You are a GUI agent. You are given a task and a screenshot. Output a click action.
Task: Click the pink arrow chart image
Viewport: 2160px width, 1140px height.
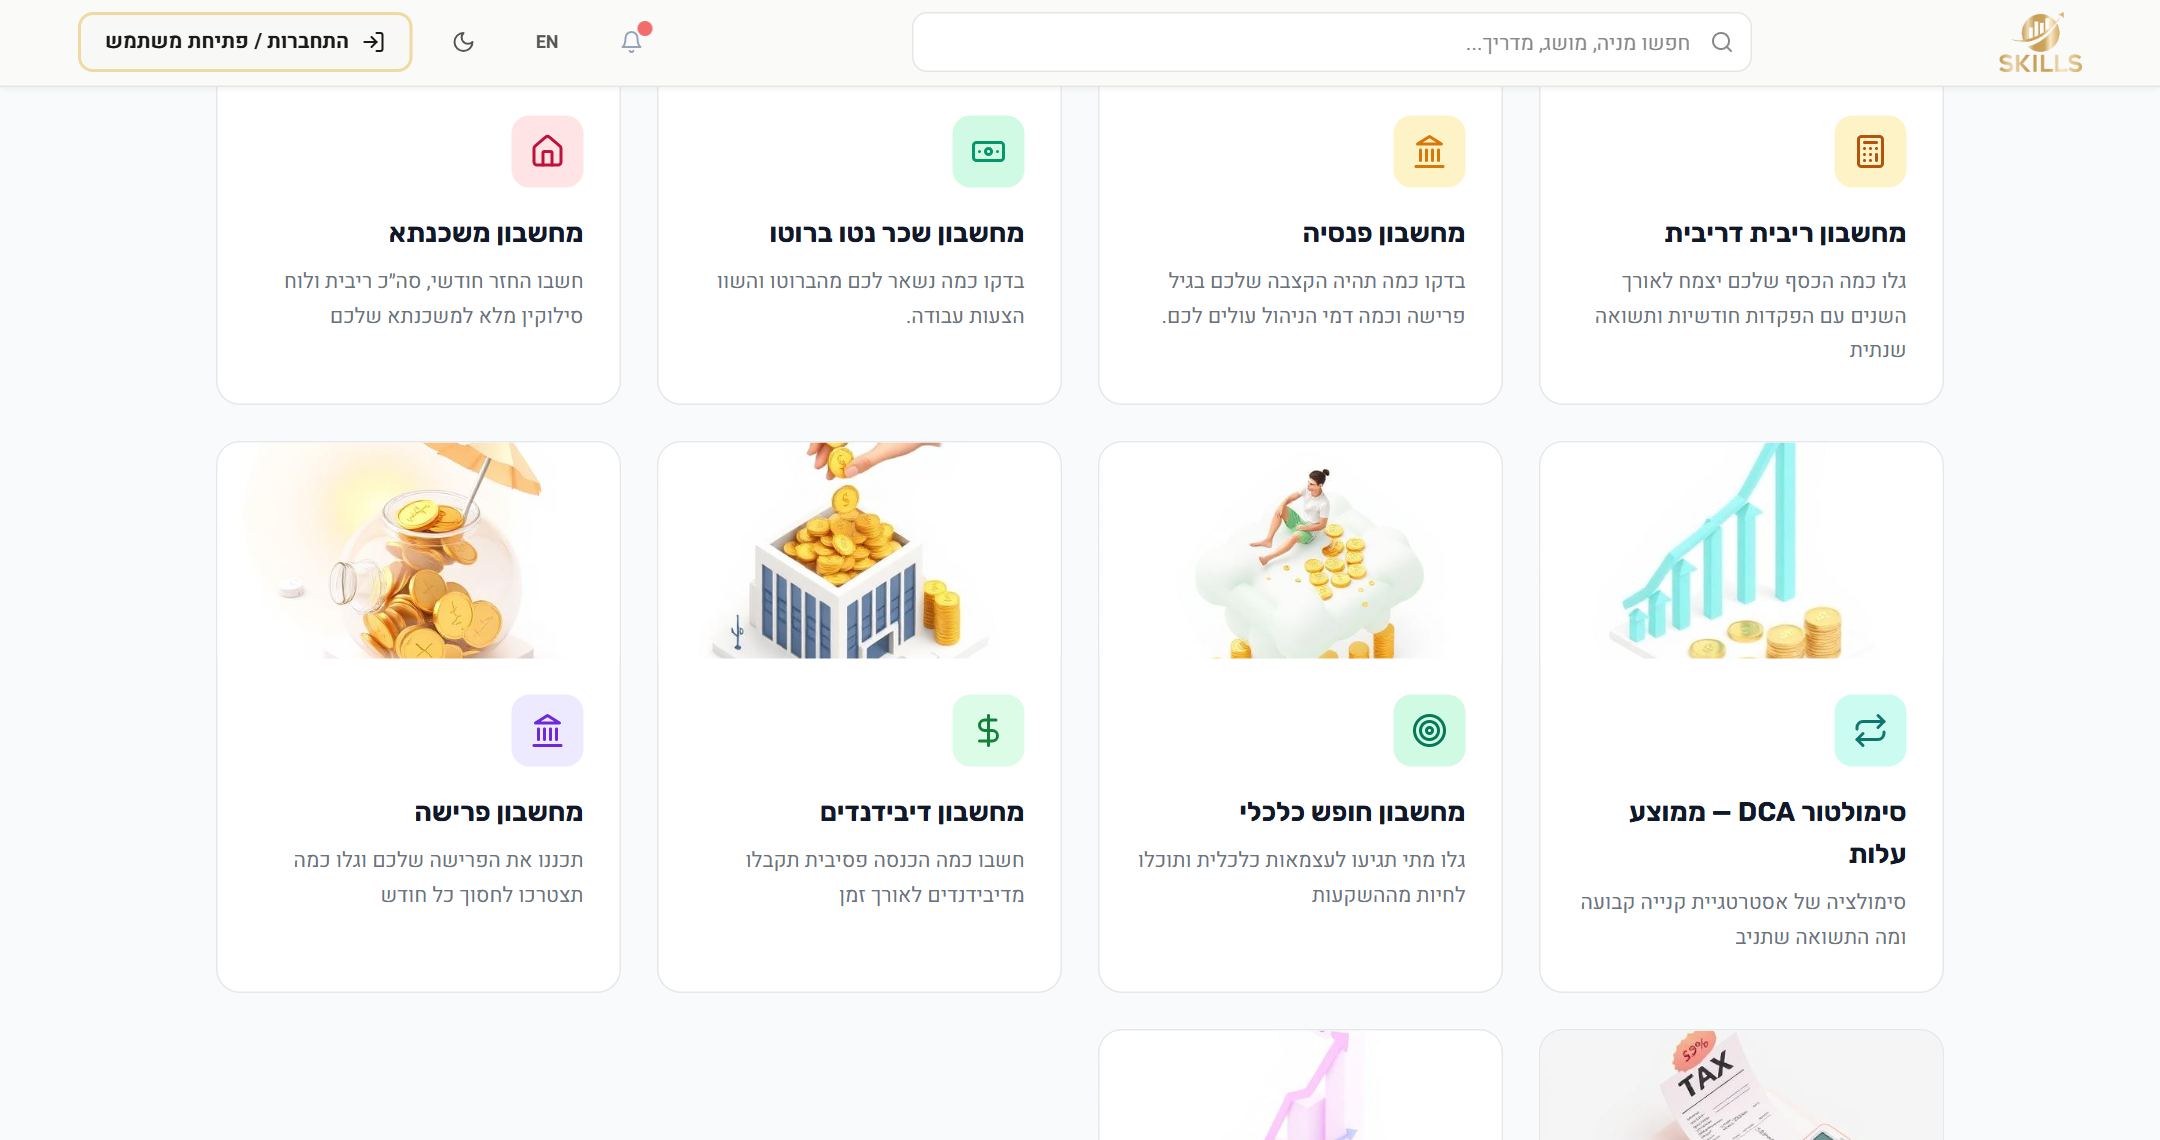(1300, 1085)
